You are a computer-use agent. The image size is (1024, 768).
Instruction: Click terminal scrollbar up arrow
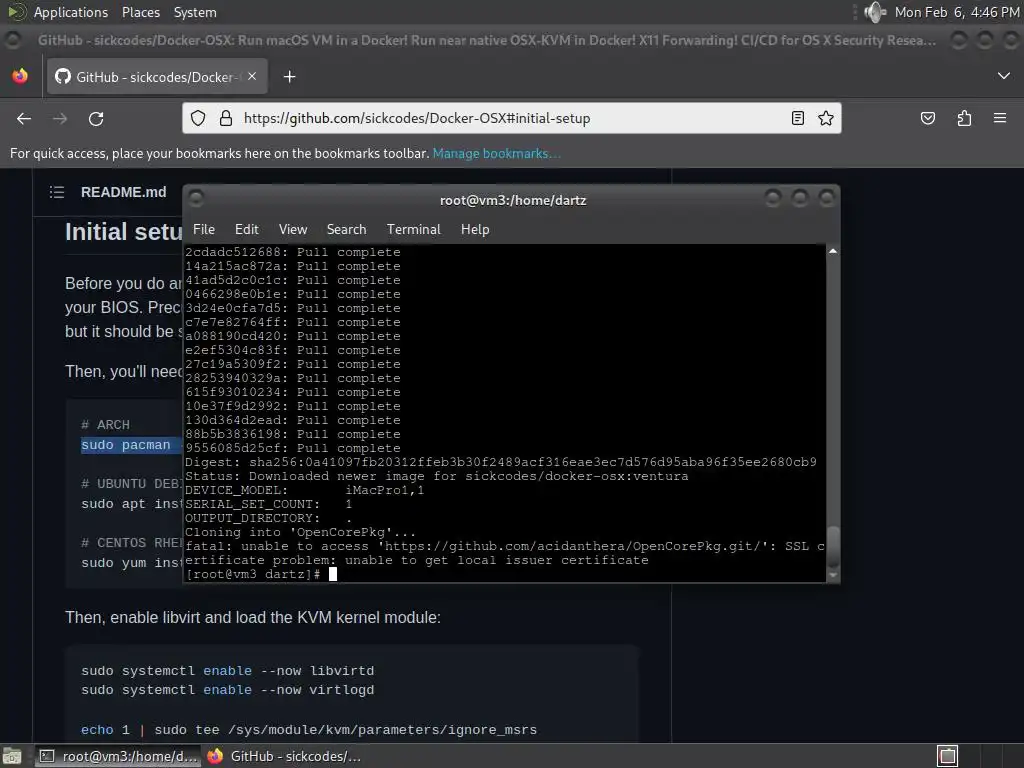[x=833, y=251]
